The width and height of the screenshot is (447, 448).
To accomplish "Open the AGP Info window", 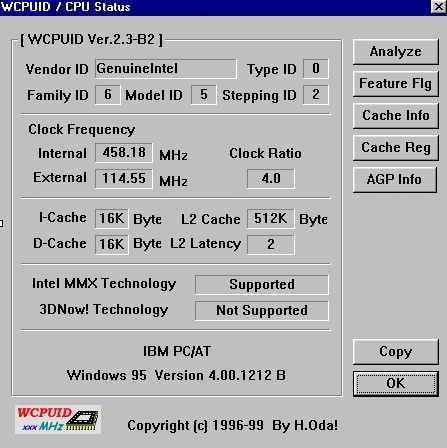I will [394, 180].
